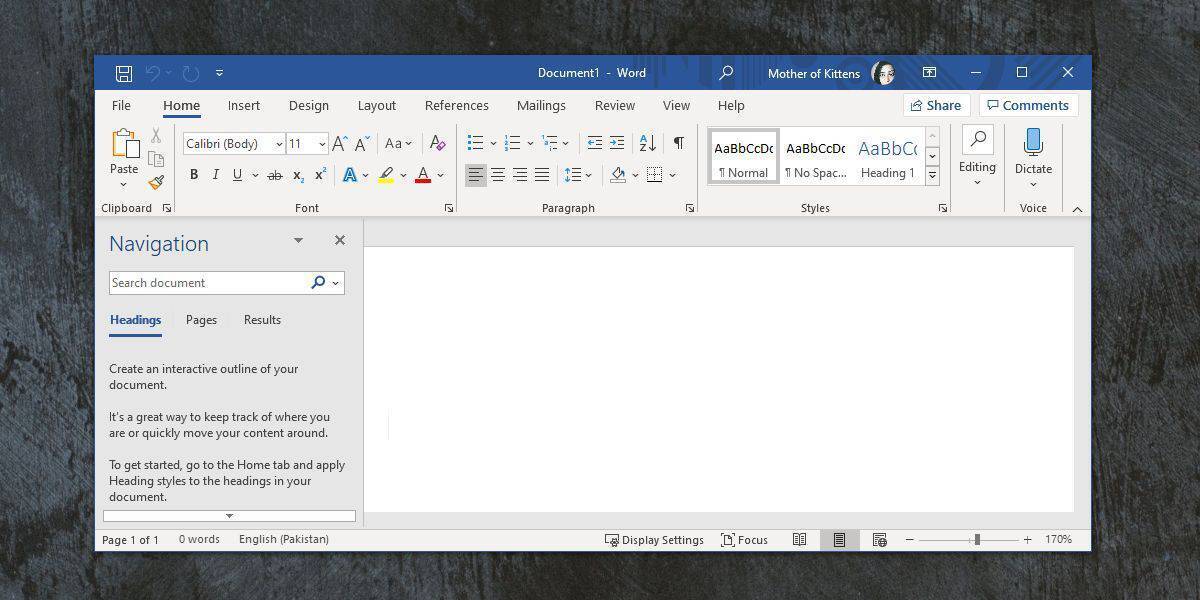Screen dimensions: 1200x600
Task: Toggle bold formatting
Action: [x=193, y=175]
